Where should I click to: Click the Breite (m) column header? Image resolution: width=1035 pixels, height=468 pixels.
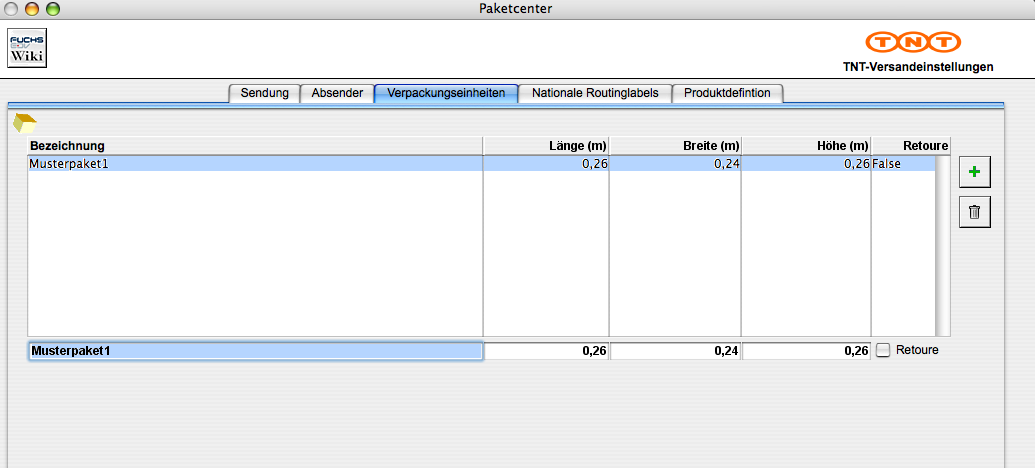[675, 146]
